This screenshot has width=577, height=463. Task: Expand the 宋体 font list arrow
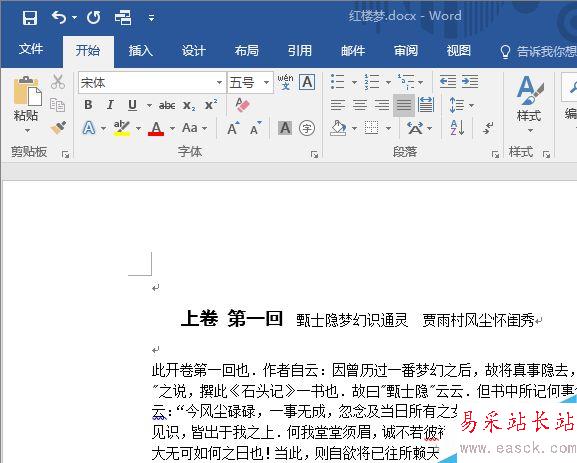click(219, 82)
